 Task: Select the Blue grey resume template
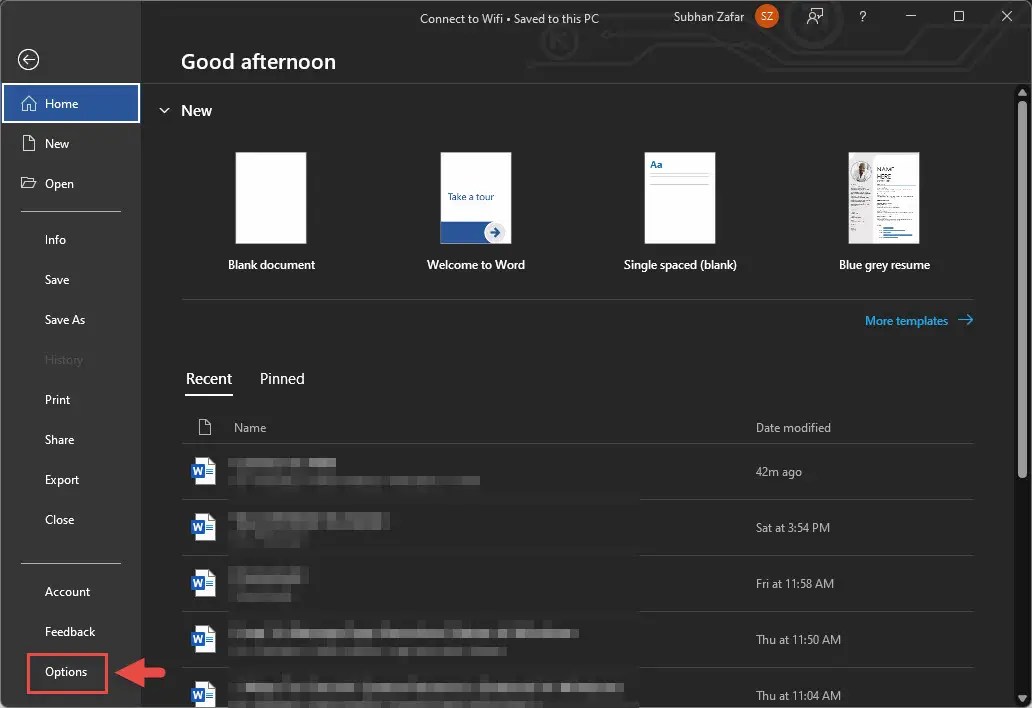point(884,198)
